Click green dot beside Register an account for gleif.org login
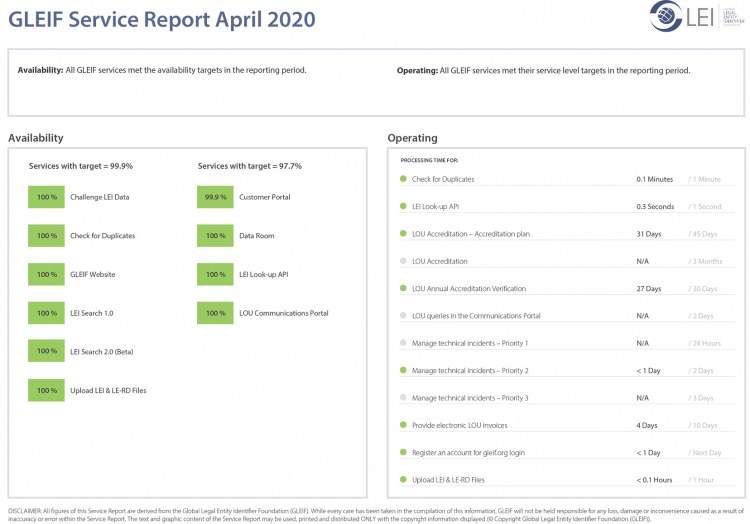750x524 pixels. click(403, 452)
